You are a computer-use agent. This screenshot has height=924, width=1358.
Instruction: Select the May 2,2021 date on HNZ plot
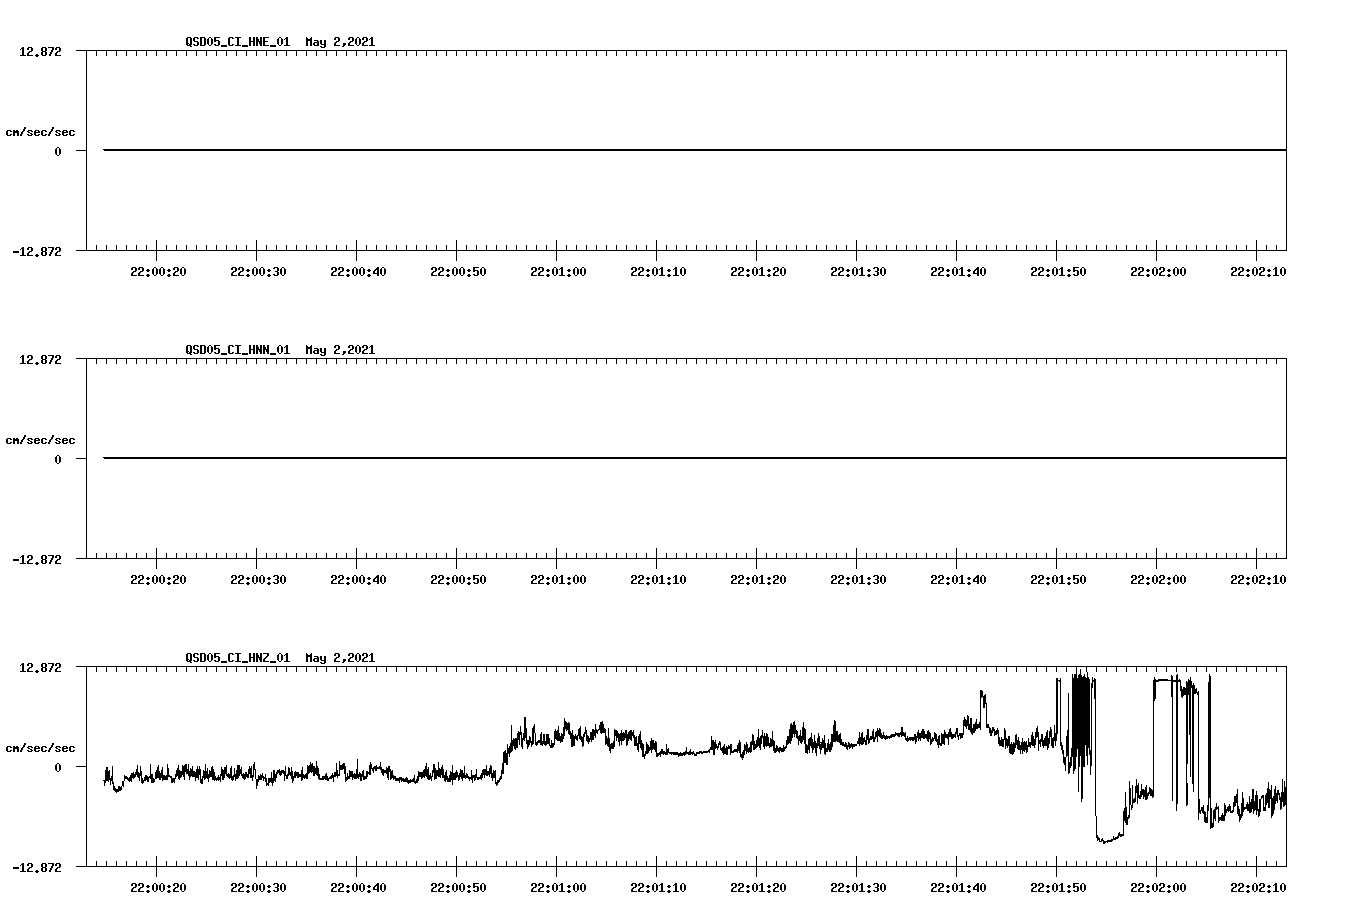[x=340, y=658]
